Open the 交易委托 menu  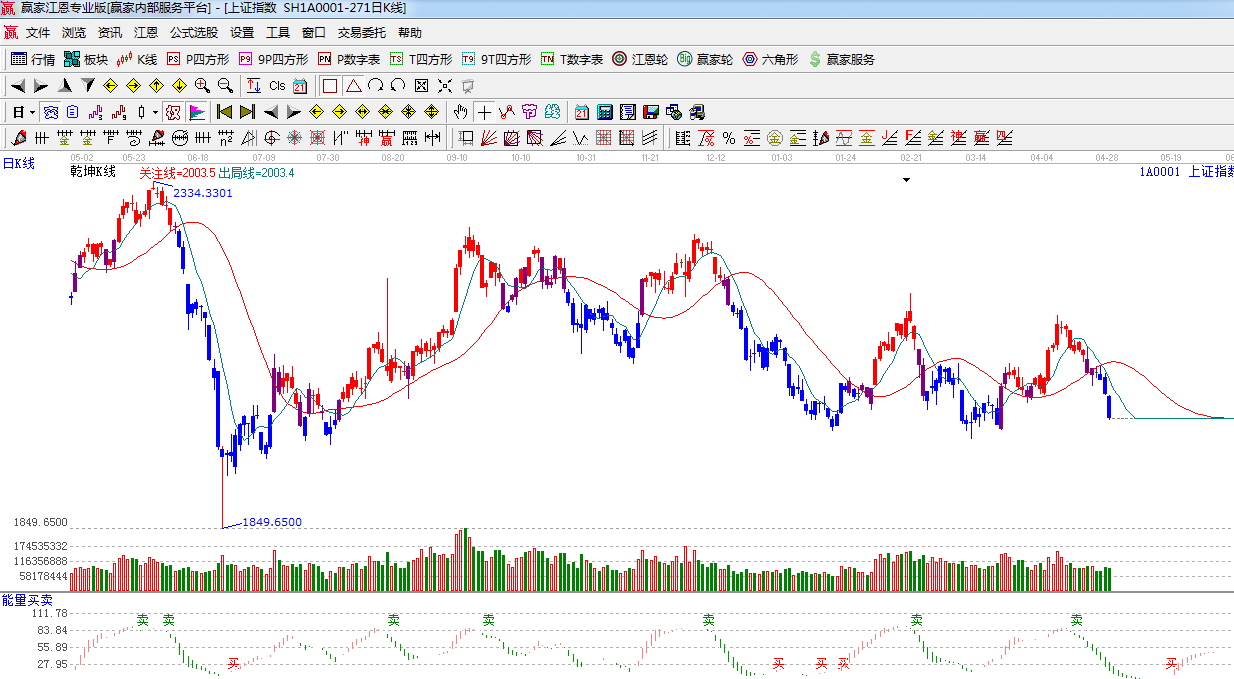click(362, 33)
